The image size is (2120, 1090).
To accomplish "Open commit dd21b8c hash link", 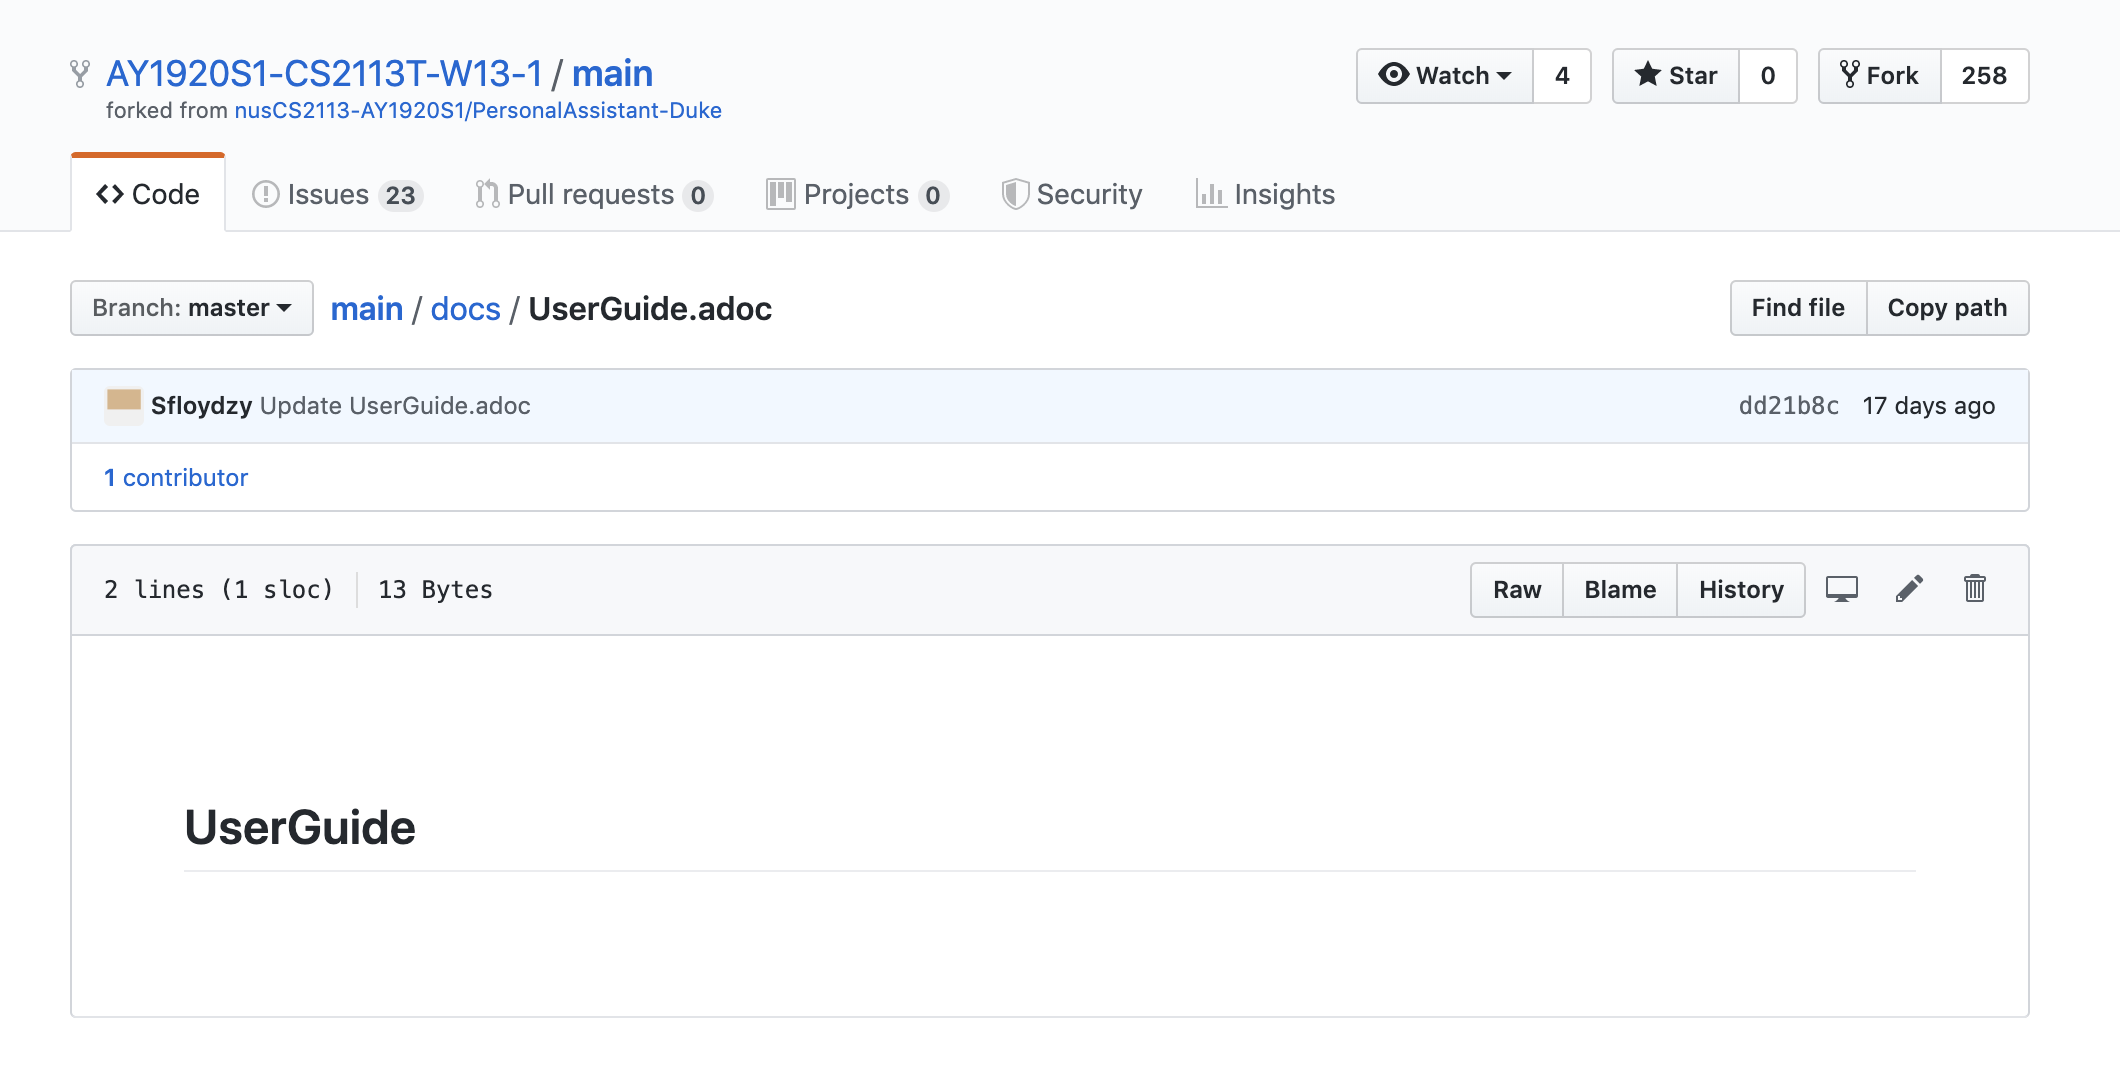I will (1788, 406).
